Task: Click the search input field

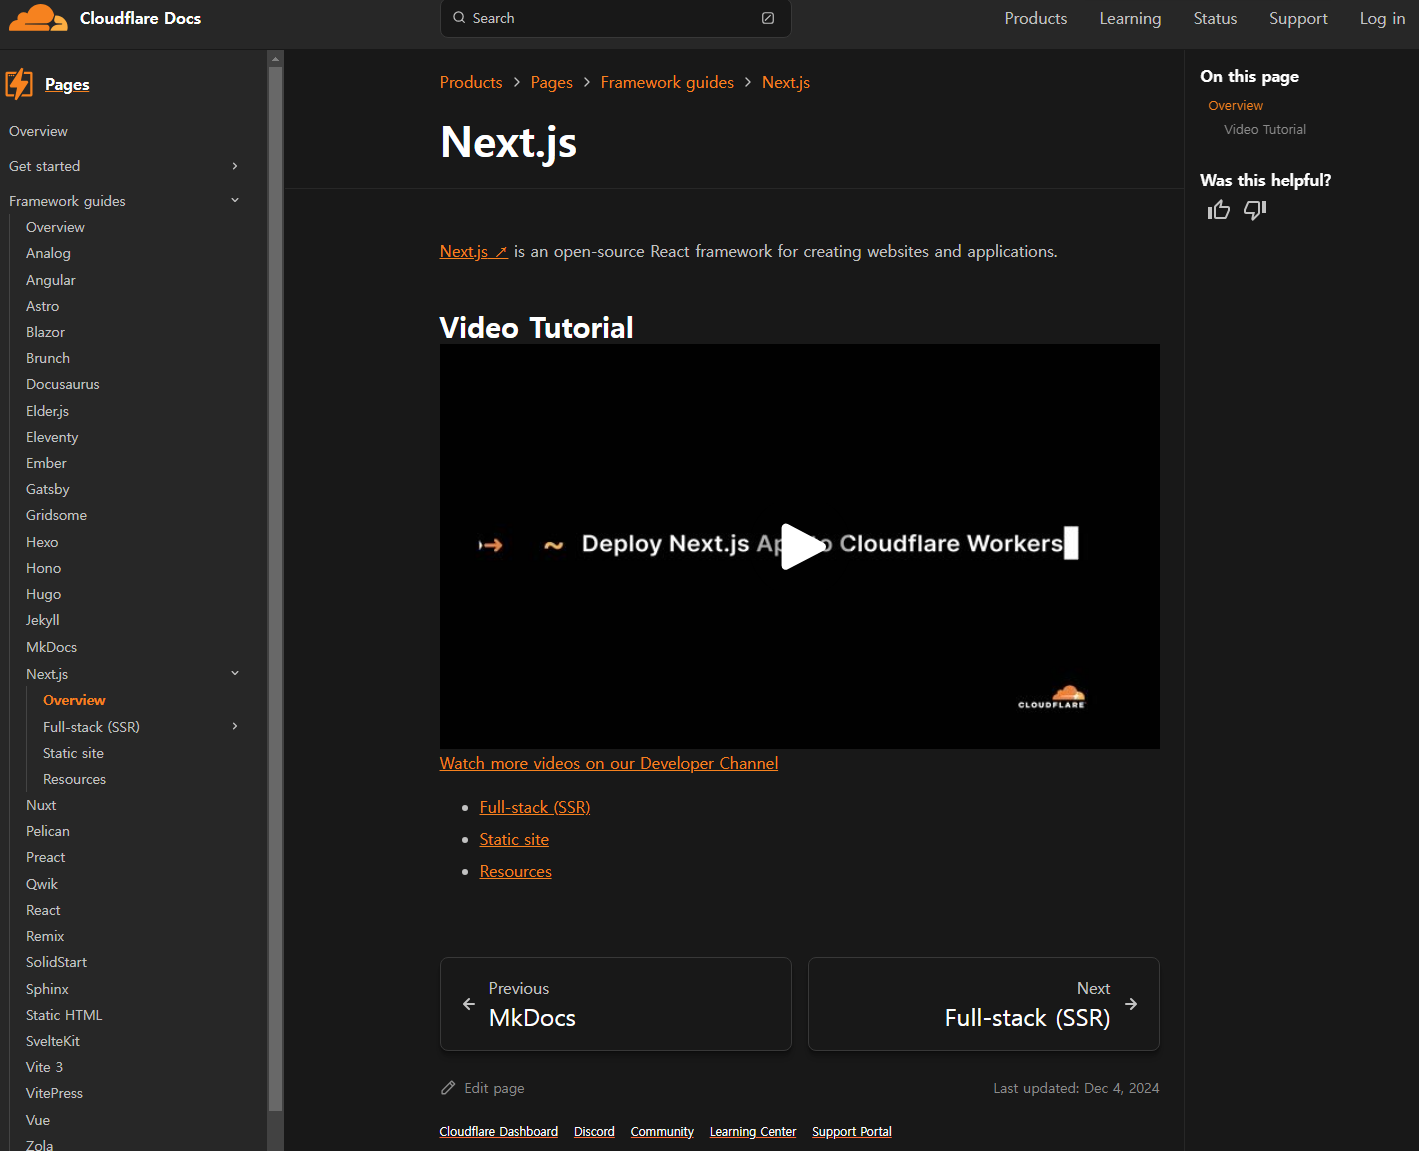Action: point(600,18)
